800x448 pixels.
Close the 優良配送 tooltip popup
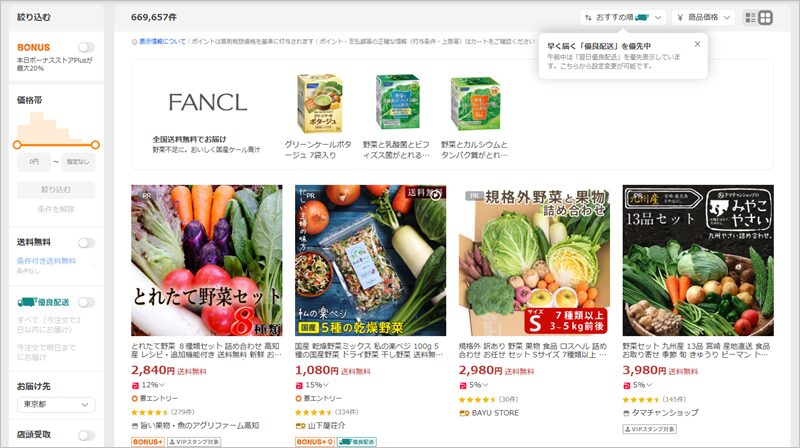pyautogui.click(x=697, y=44)
